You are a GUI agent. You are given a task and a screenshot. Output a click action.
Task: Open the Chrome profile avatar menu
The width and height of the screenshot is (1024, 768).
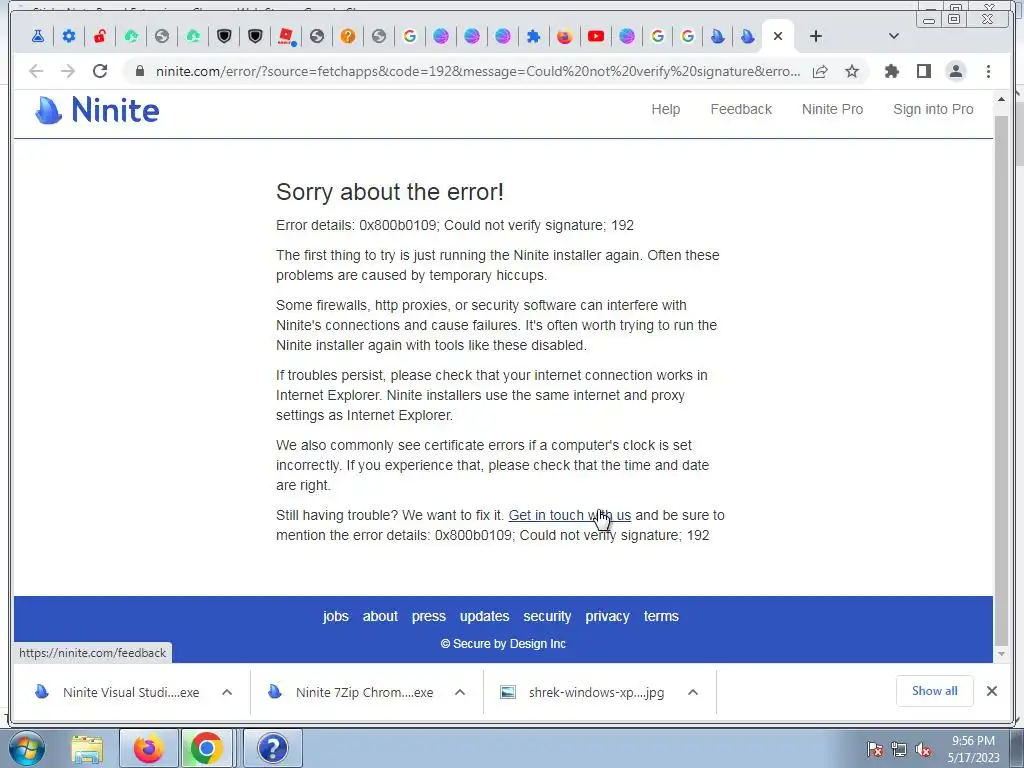[955, 71]
